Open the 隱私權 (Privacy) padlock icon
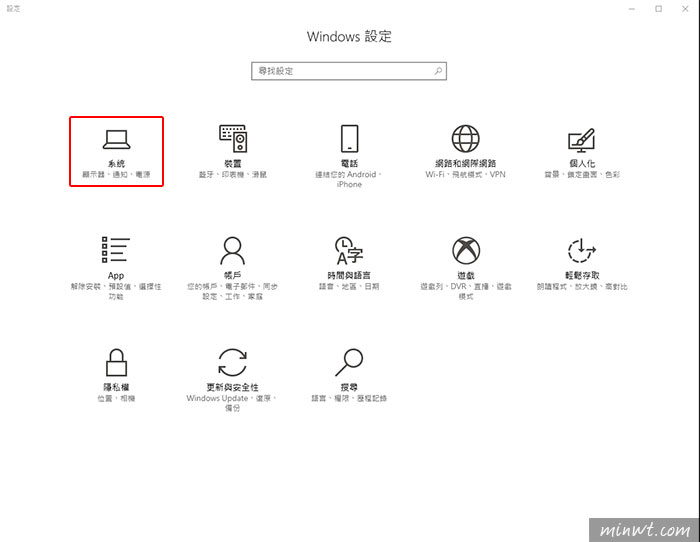The image size is (700, 542). pos(117,362)
